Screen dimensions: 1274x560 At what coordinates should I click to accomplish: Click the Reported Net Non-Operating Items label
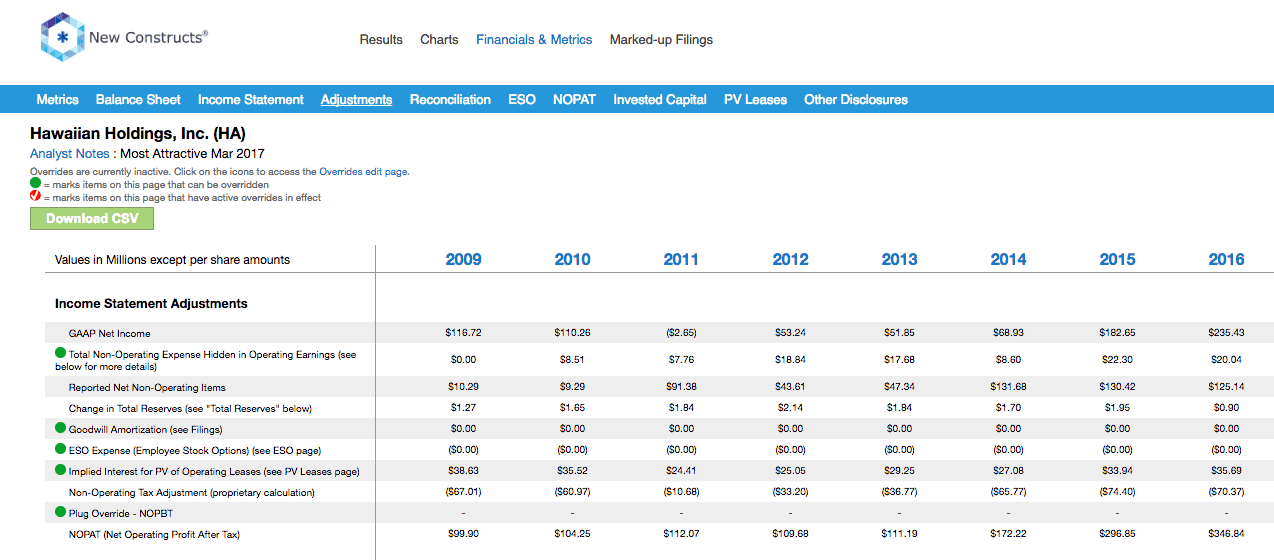[147, 387]
